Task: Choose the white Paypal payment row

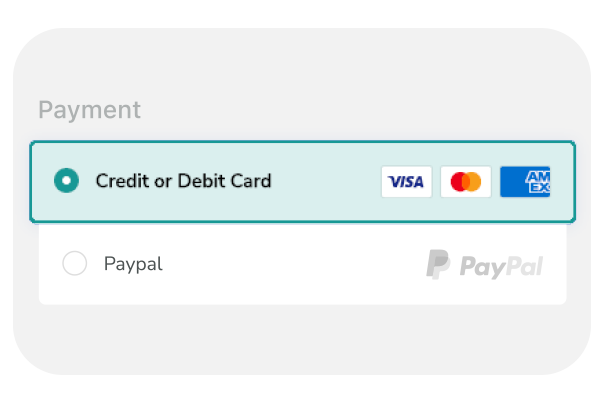Action: point(303,264)
